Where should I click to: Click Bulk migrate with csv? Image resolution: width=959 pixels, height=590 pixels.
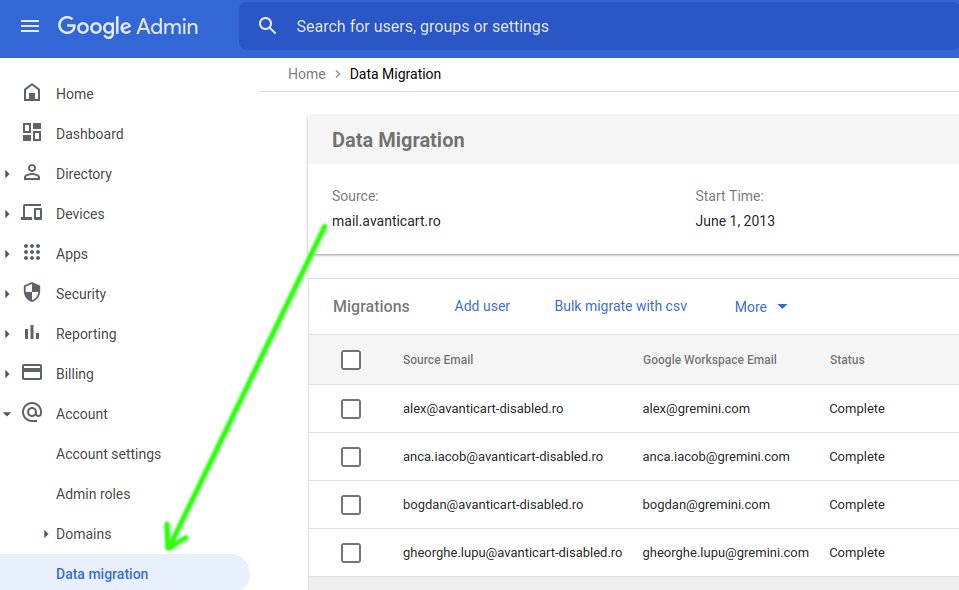click(x=620, y=306)
